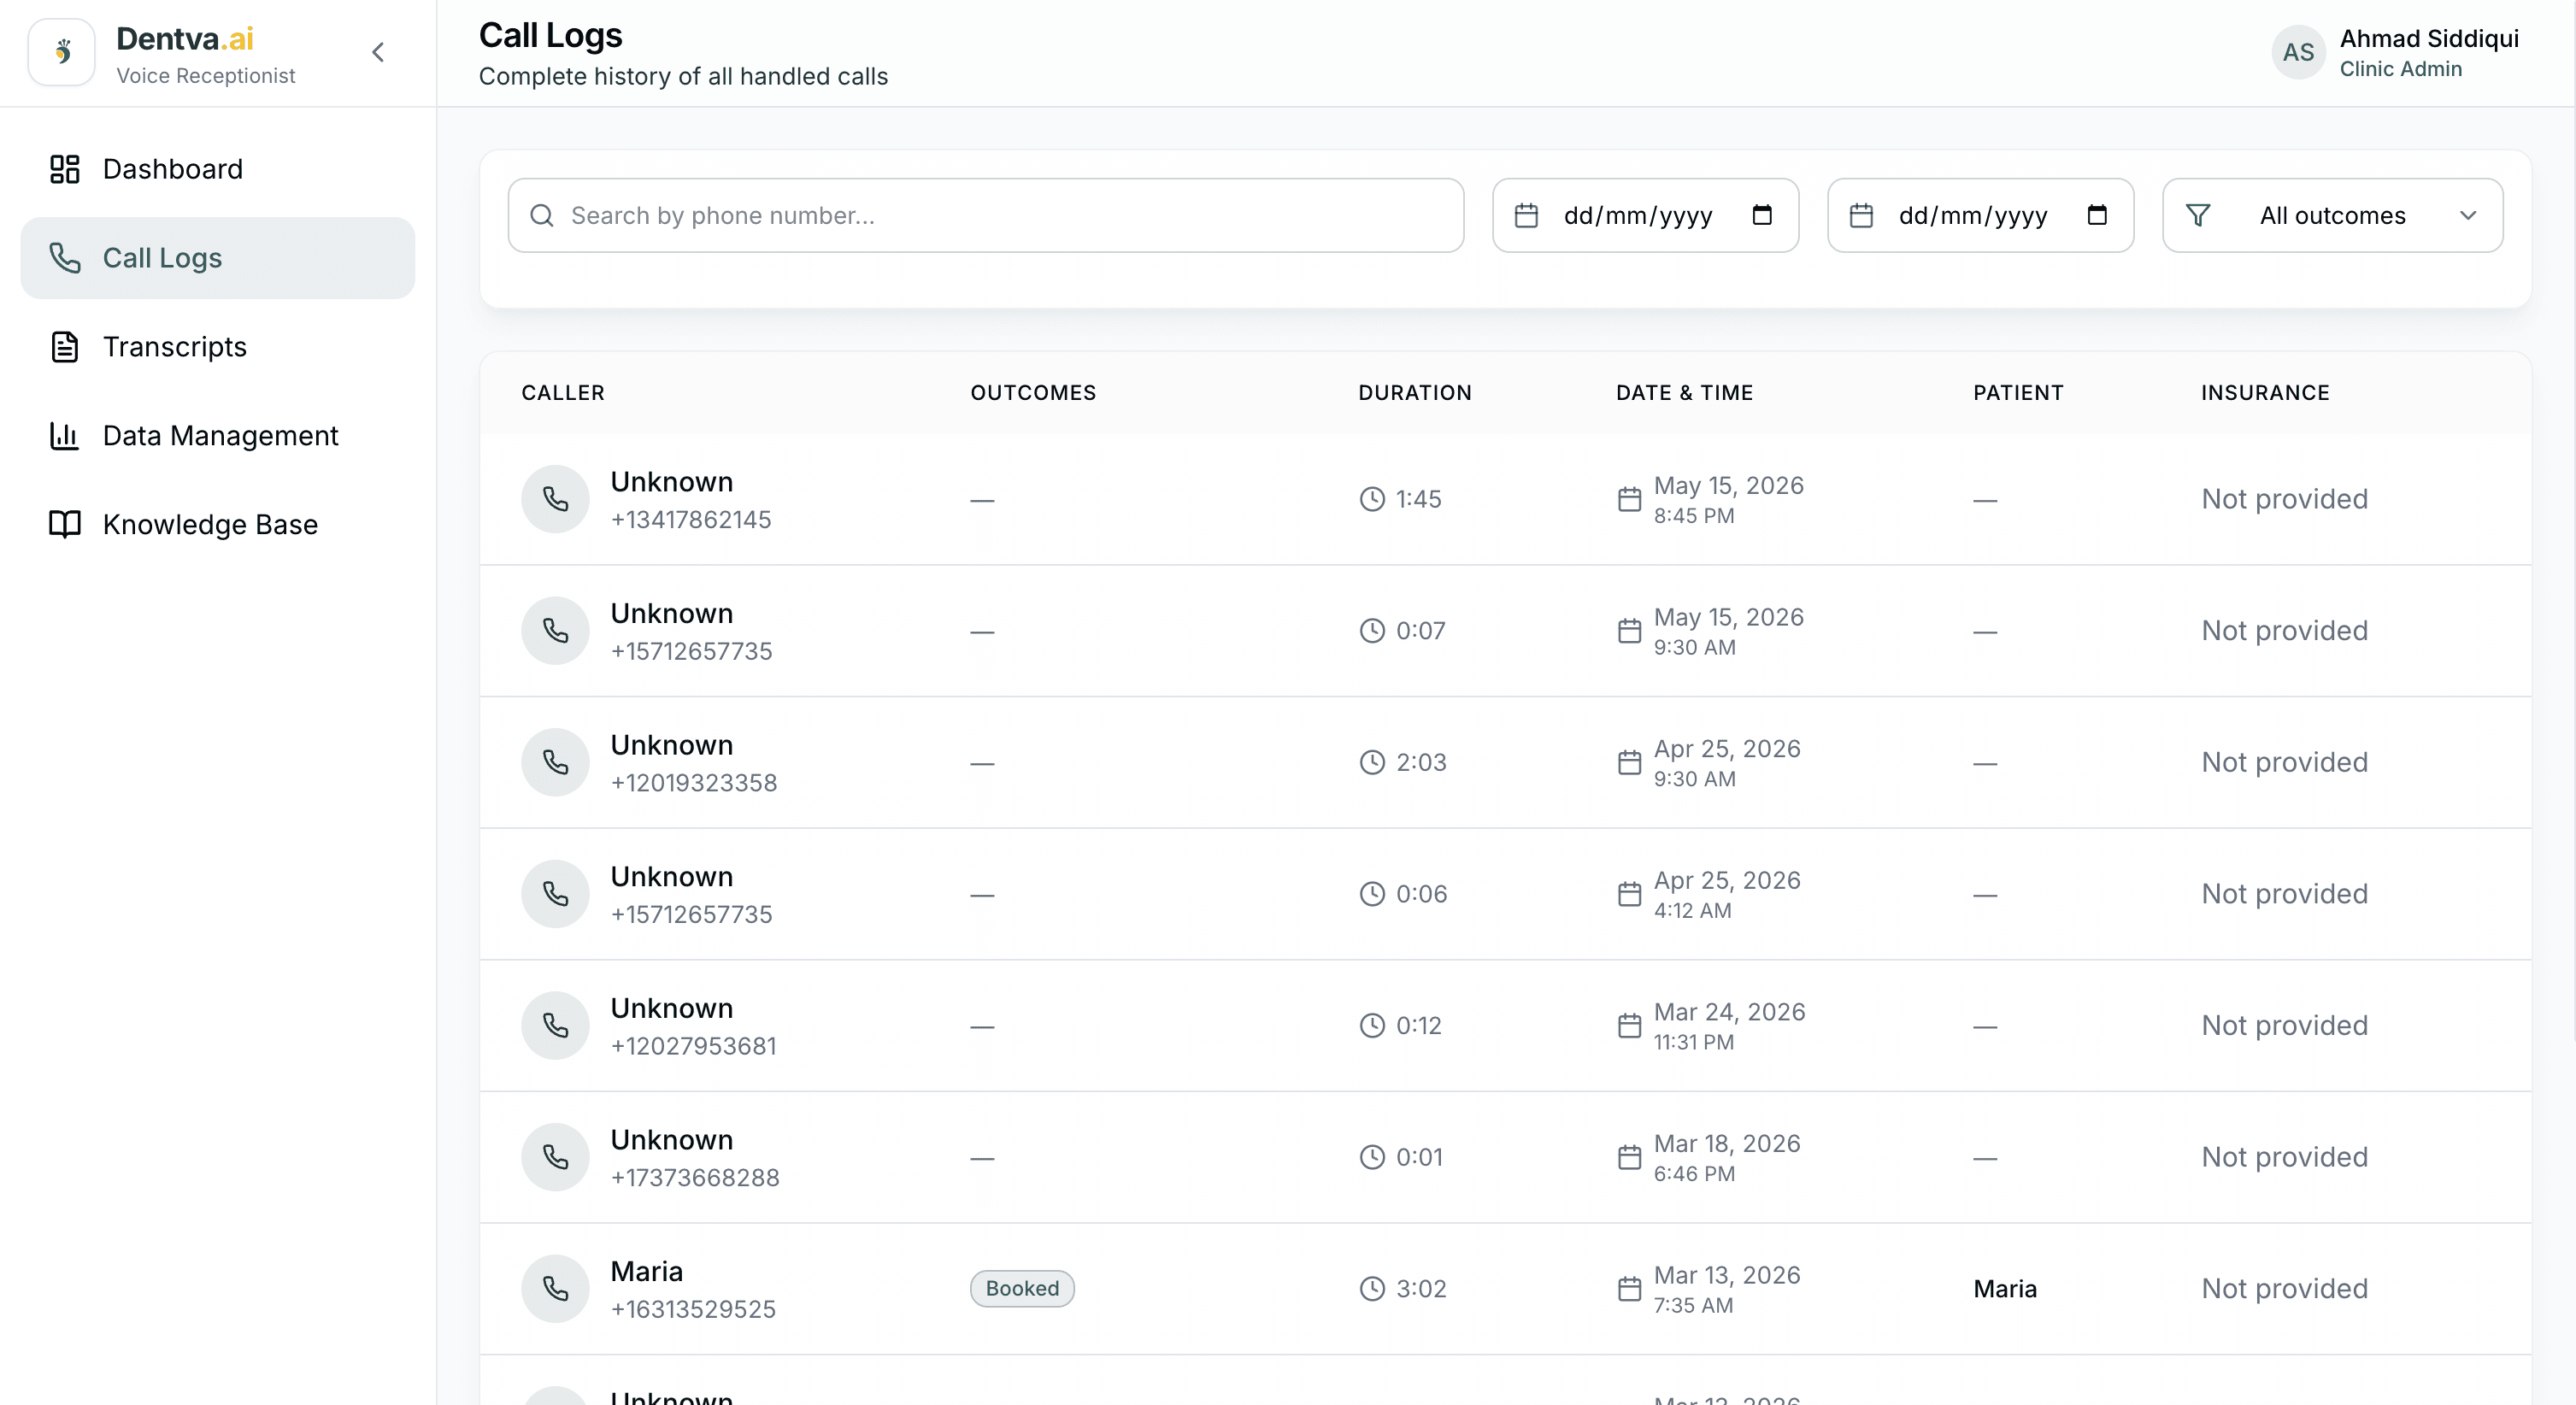
Task: Click the Booked outcome badge
Action: coord(1022,1289)
